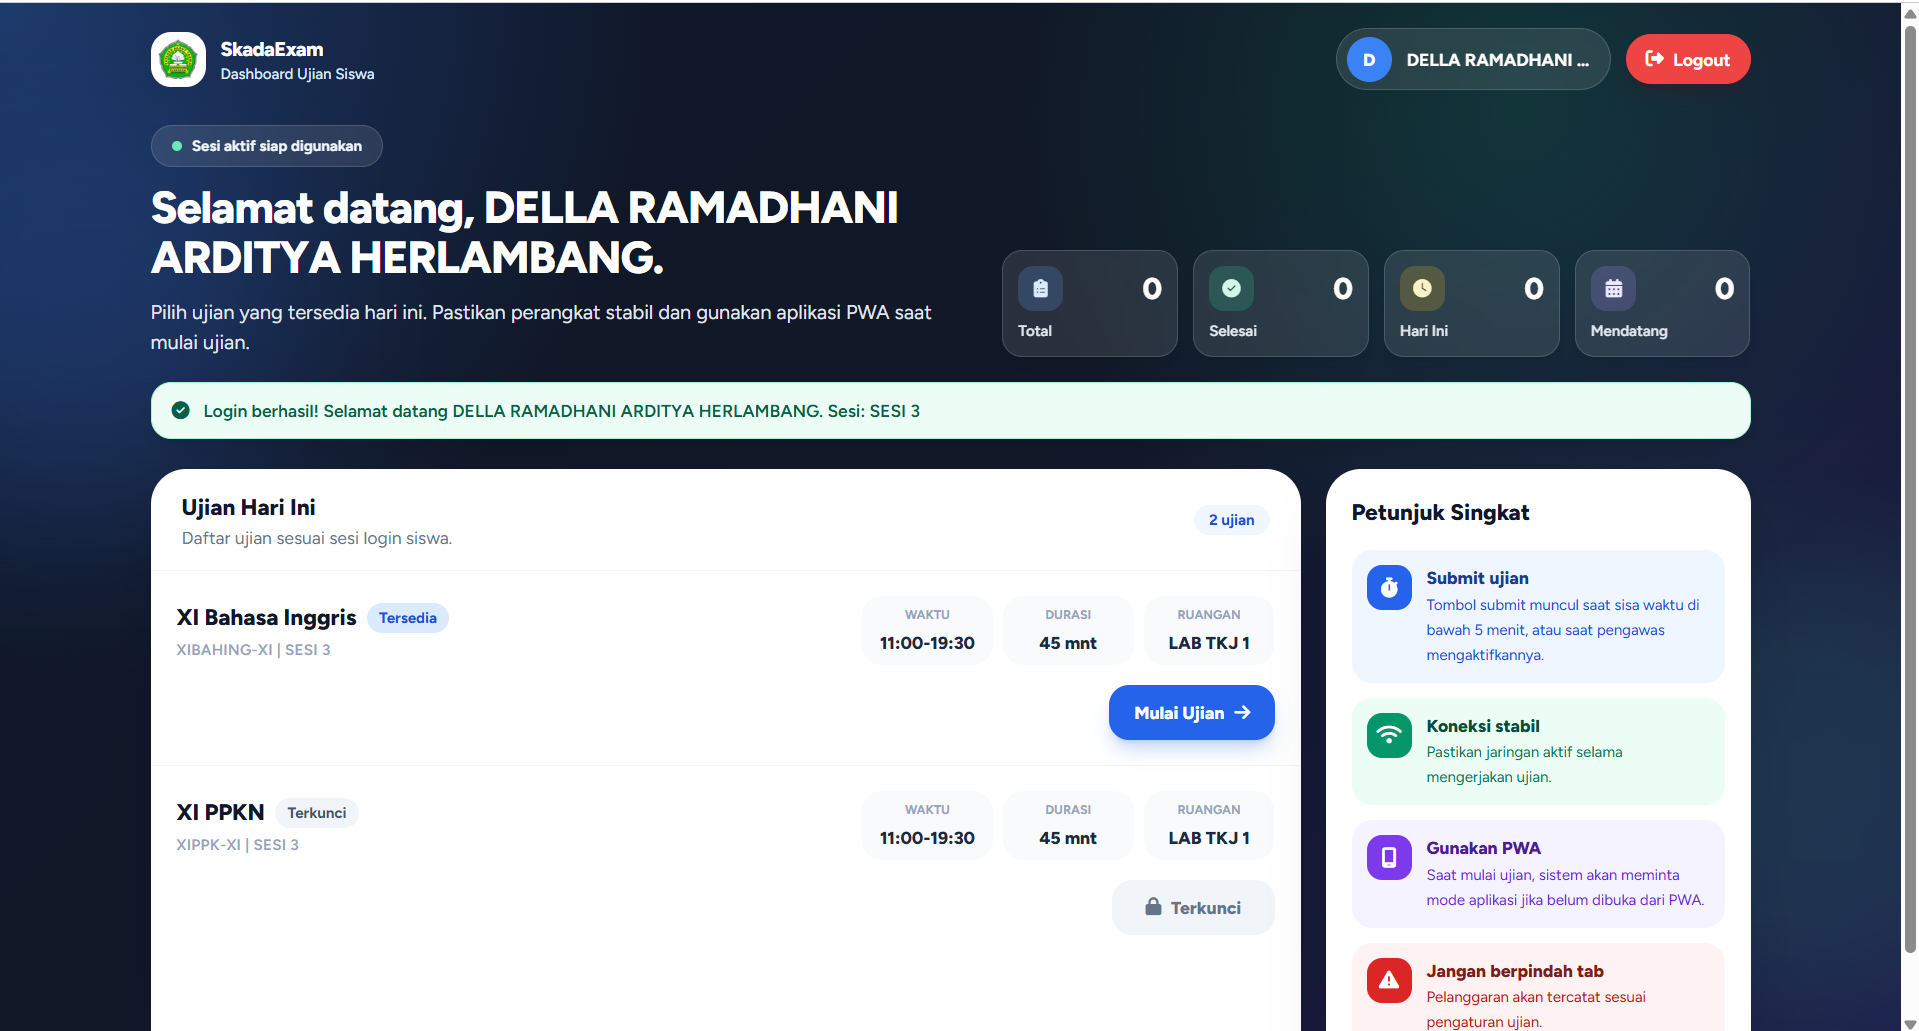Click WAKTU 11:00-19:30 box for XI Bahasa Inggris
This screenshot has width=1919, height=1031.
[928, 630]
